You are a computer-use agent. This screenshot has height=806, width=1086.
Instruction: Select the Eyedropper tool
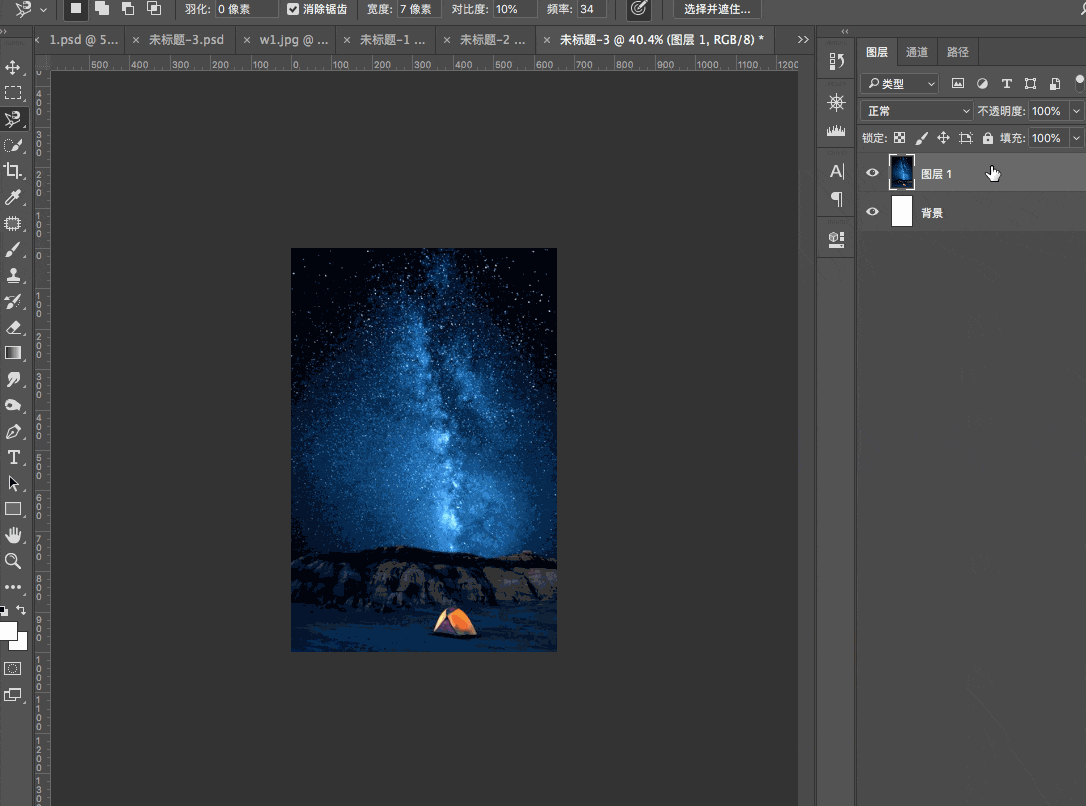click(12, 197)
